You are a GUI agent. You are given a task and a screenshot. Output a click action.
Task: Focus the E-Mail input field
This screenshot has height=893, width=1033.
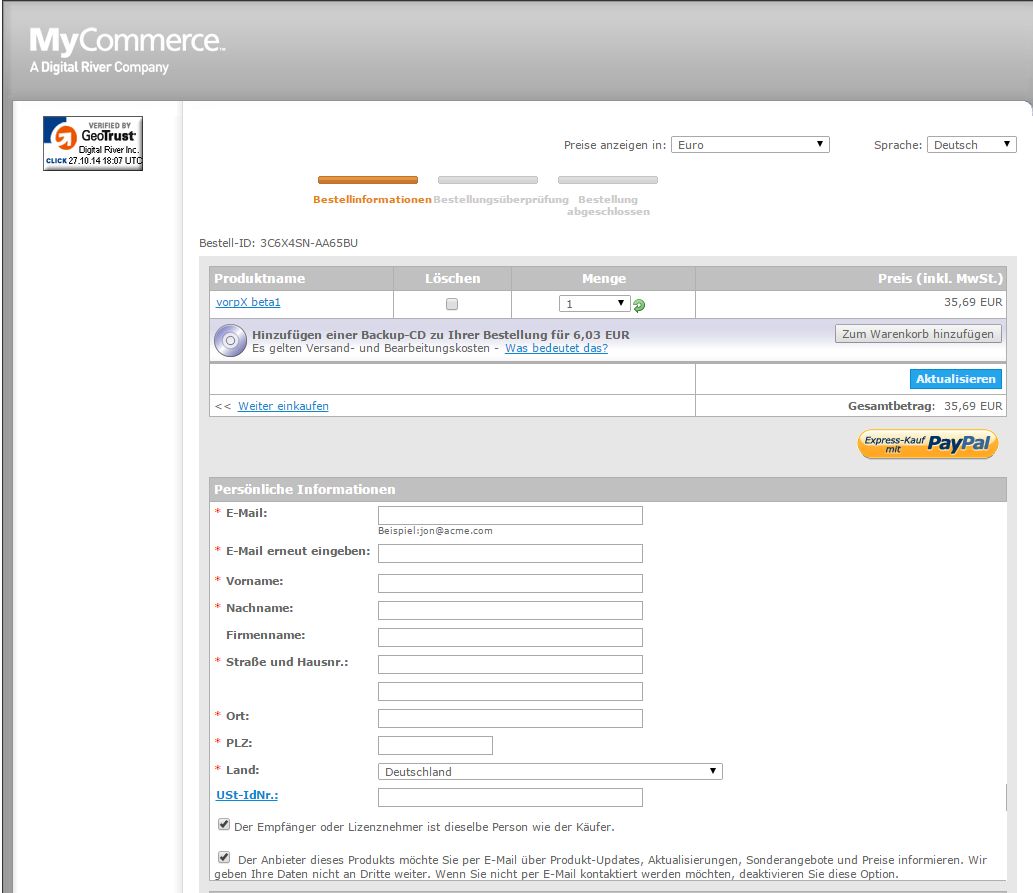[510, 515]
